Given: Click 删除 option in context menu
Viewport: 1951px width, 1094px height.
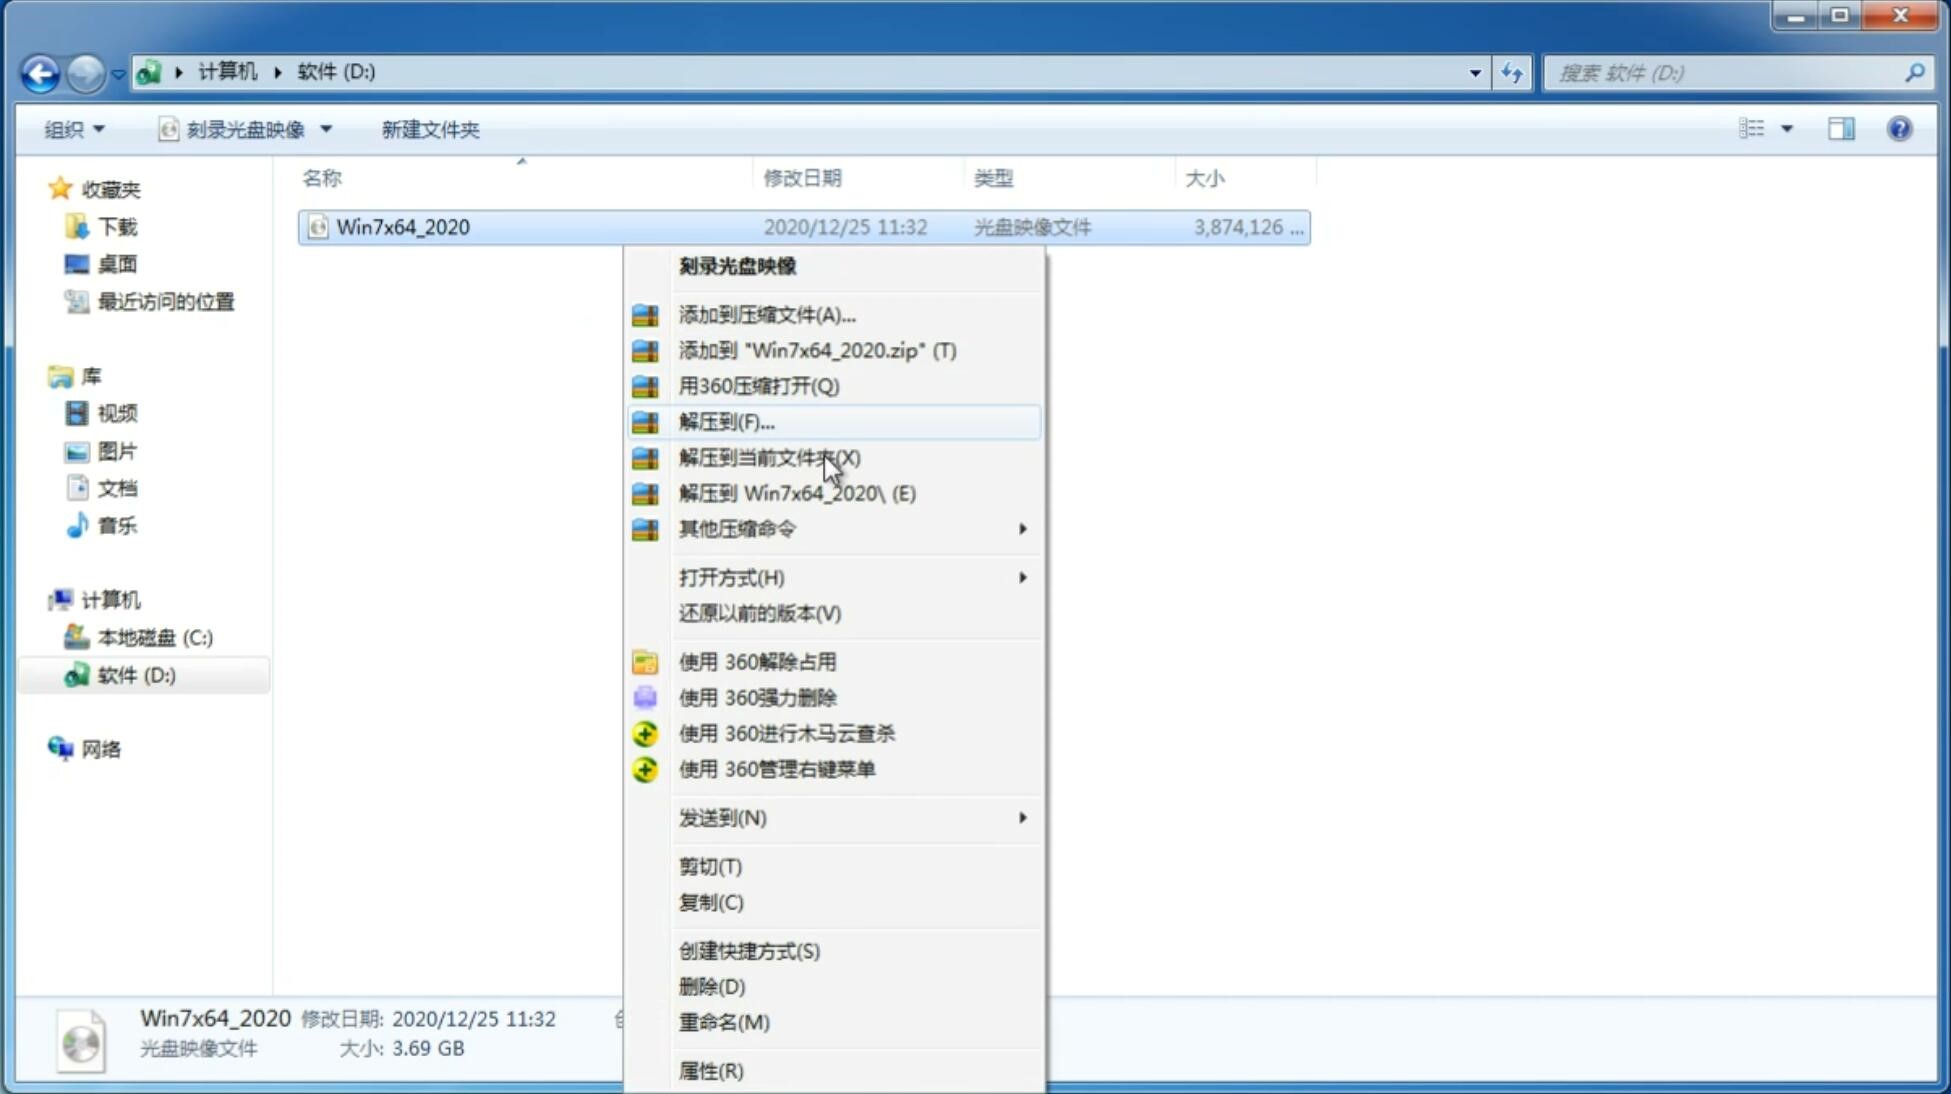Looking at the screenshot, I should 712,985.
